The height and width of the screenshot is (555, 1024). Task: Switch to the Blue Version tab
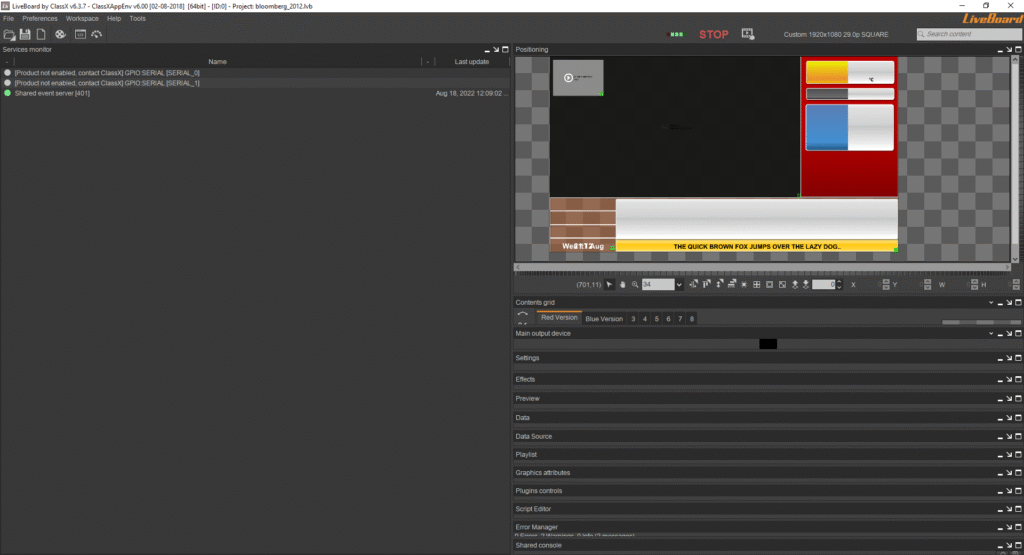(603, 318)
